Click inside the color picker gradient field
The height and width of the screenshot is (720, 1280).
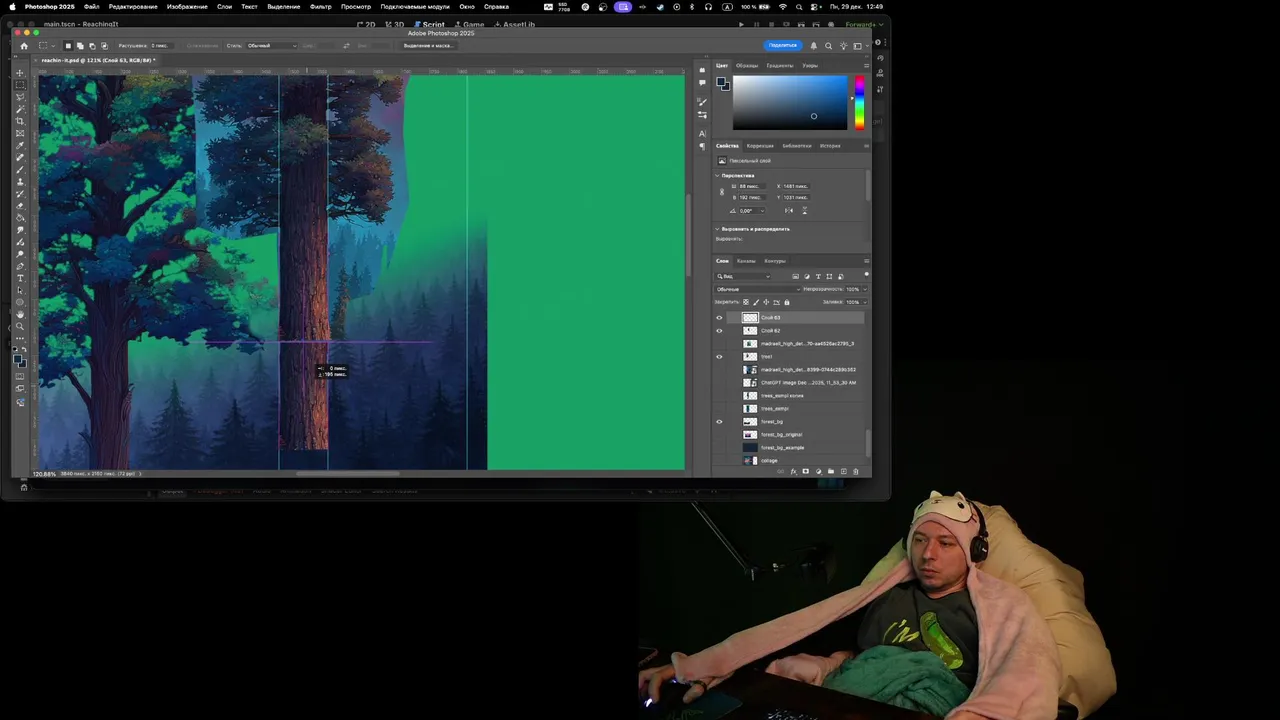(790, 103)
